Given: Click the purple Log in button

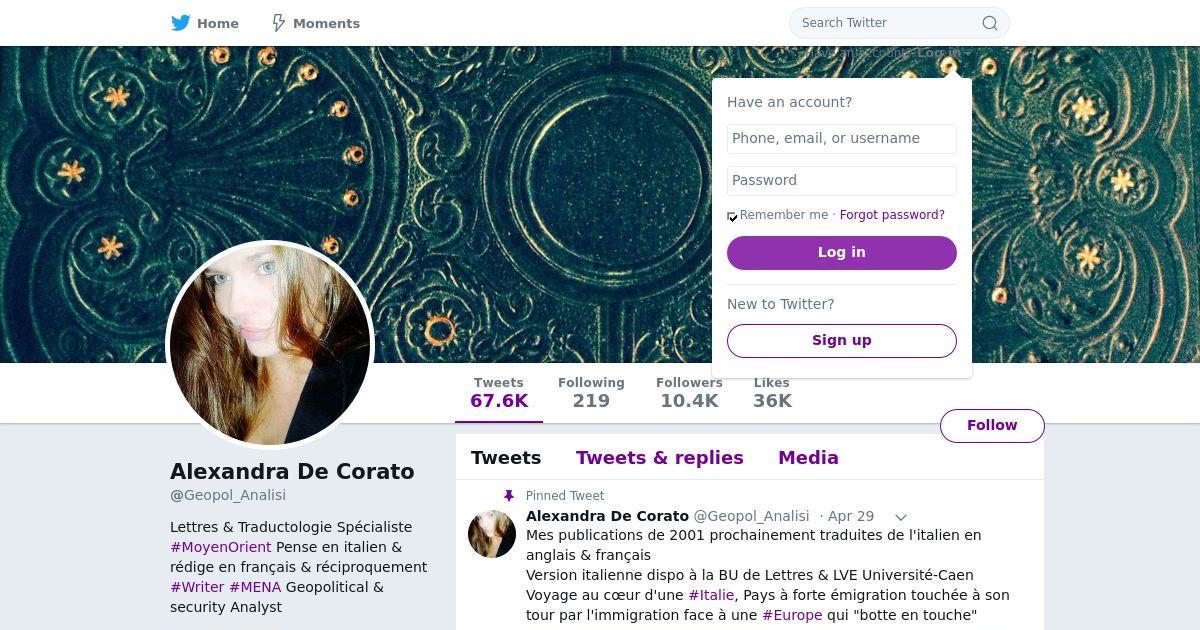Looking at the screenshot, I should pos(842,253).
